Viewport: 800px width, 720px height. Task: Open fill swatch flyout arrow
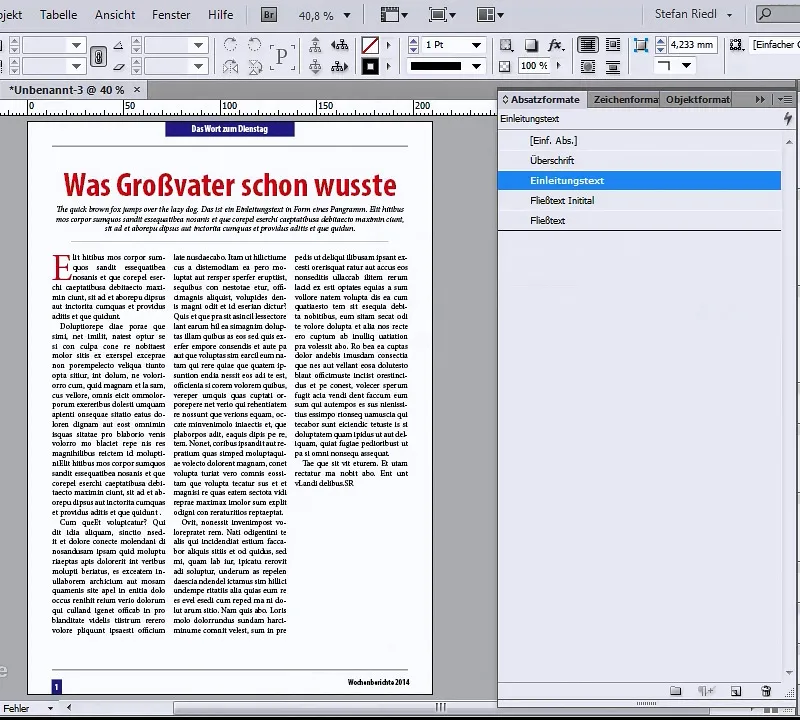[389, 45]
